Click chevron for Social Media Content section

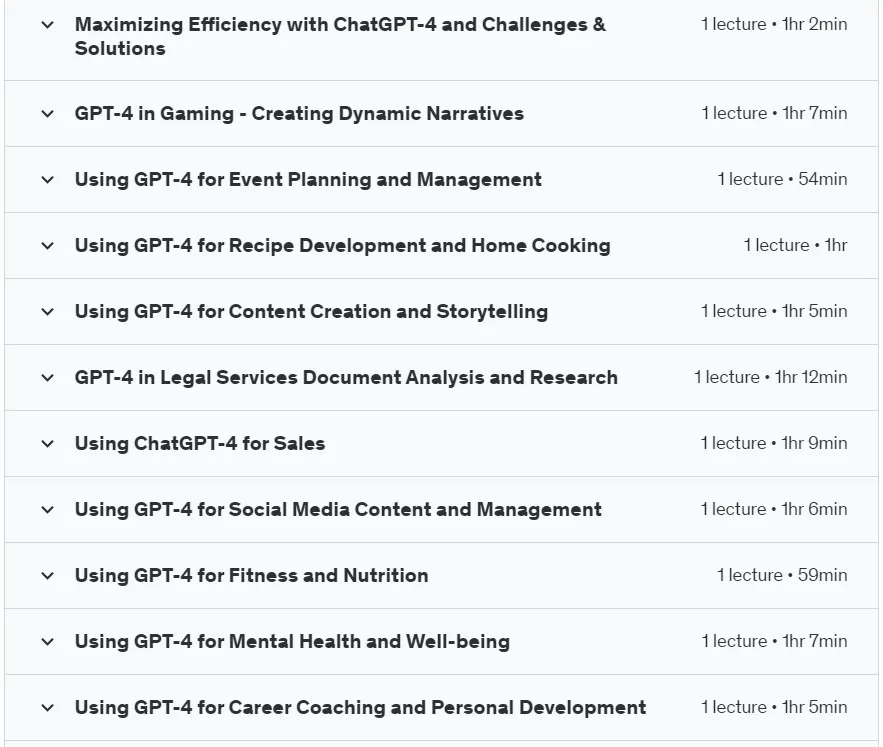(x=48, y=510)
